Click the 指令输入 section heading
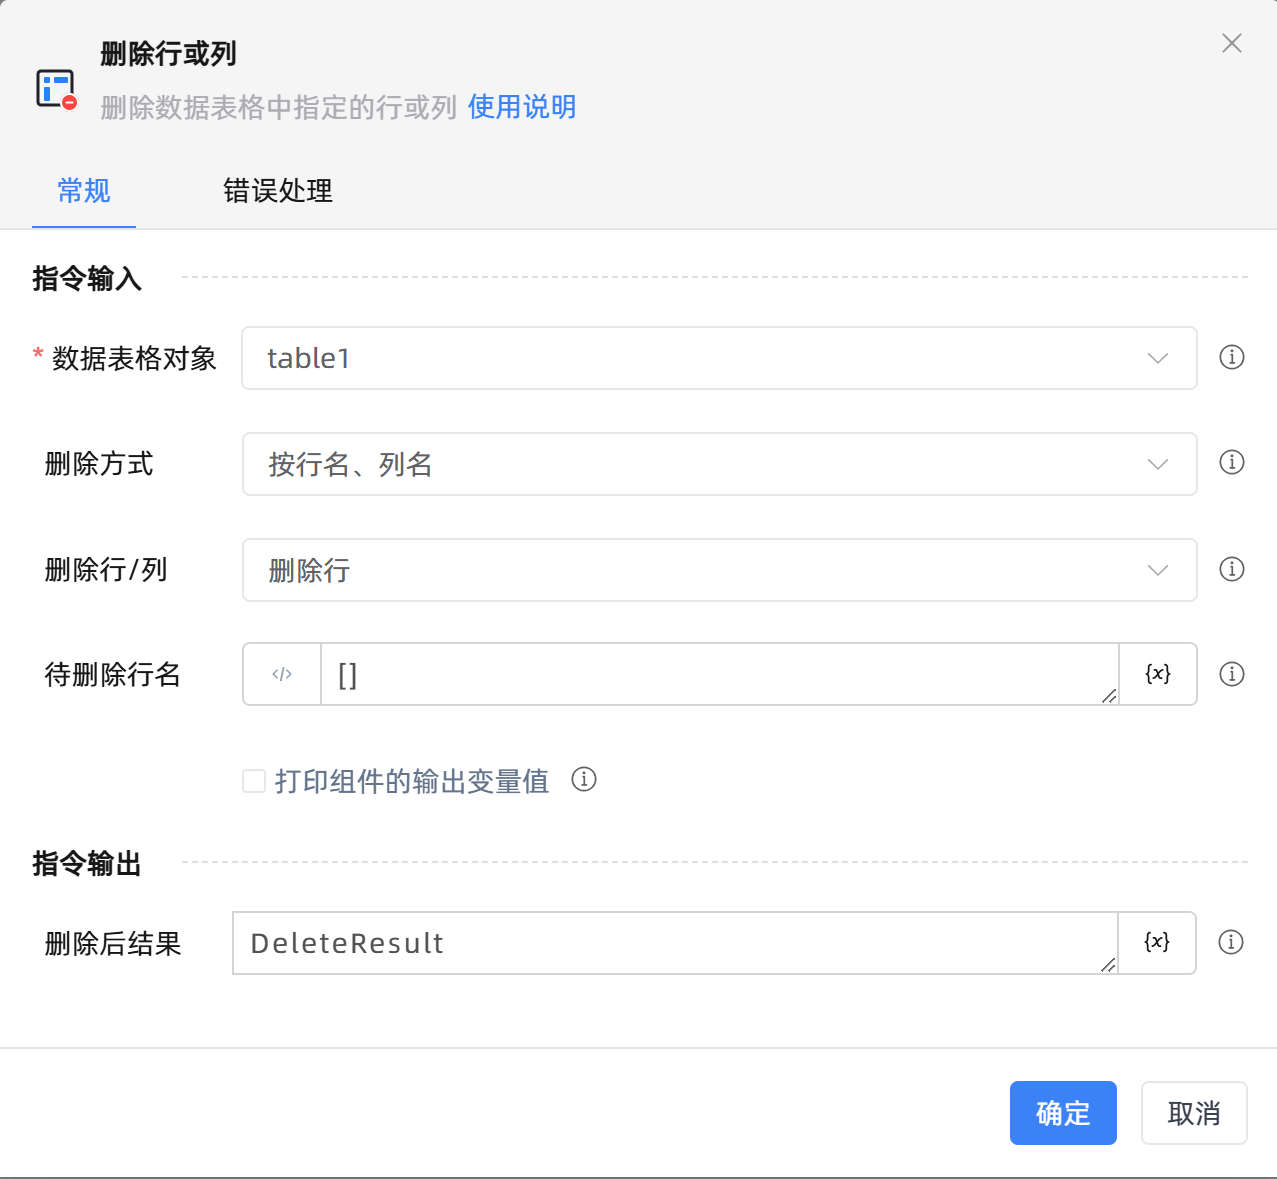Viewport: 1277px width, 1179px height. pyautogui.click(x=87, y=278)
